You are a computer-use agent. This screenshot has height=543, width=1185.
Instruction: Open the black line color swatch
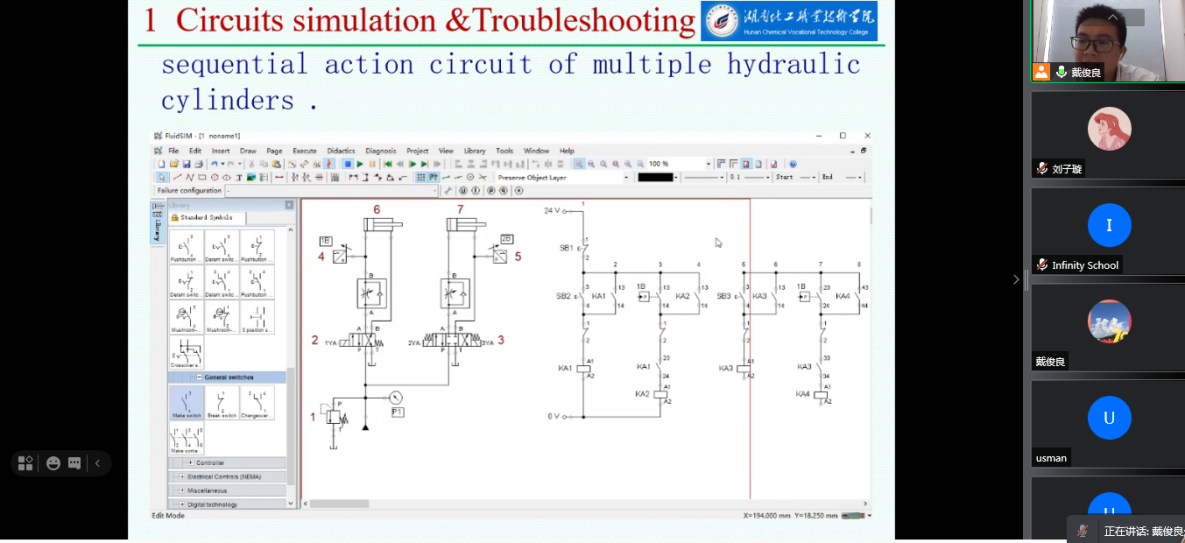pyautogui.click(x=656, y=178)
